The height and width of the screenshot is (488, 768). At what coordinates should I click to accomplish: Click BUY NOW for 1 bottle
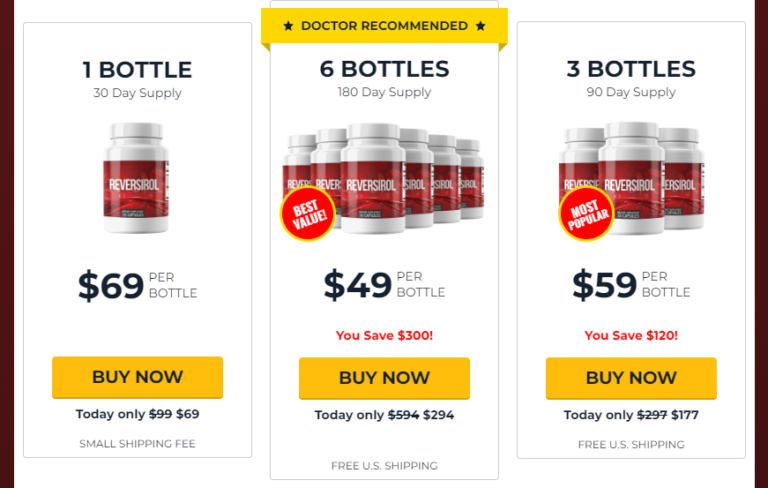[x=137, y=377]
